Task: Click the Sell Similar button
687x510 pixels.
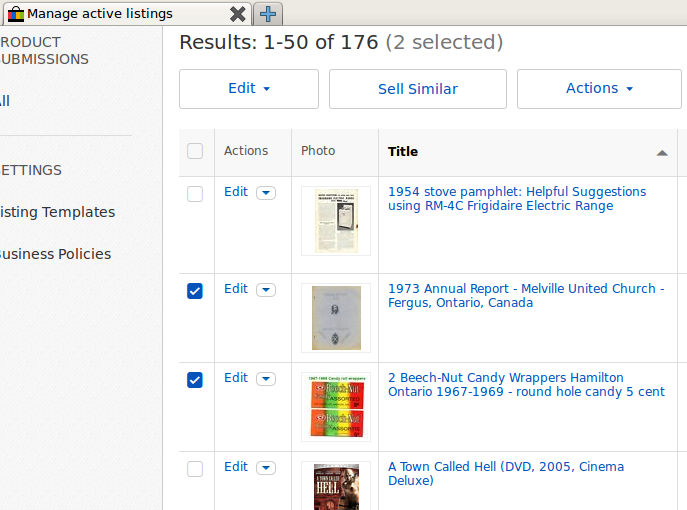Action: (418, 89)
